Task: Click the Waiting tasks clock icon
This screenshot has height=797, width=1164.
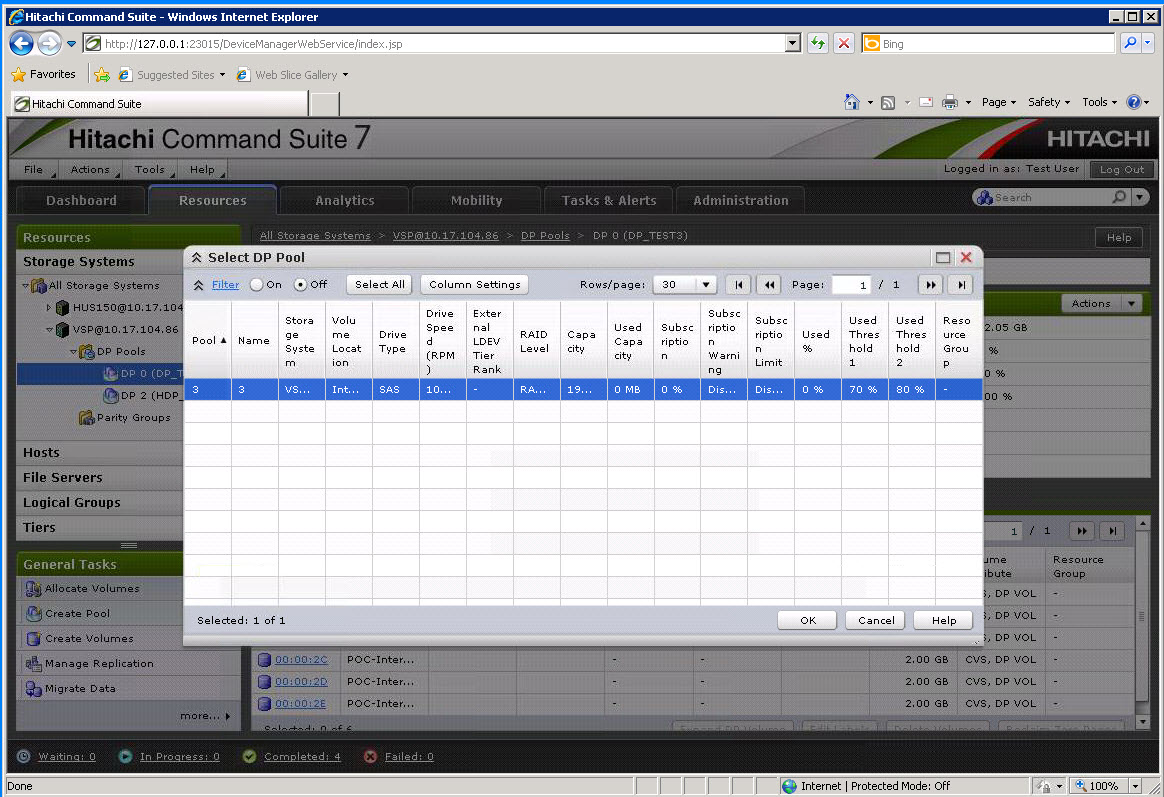Action: (24, 756)
